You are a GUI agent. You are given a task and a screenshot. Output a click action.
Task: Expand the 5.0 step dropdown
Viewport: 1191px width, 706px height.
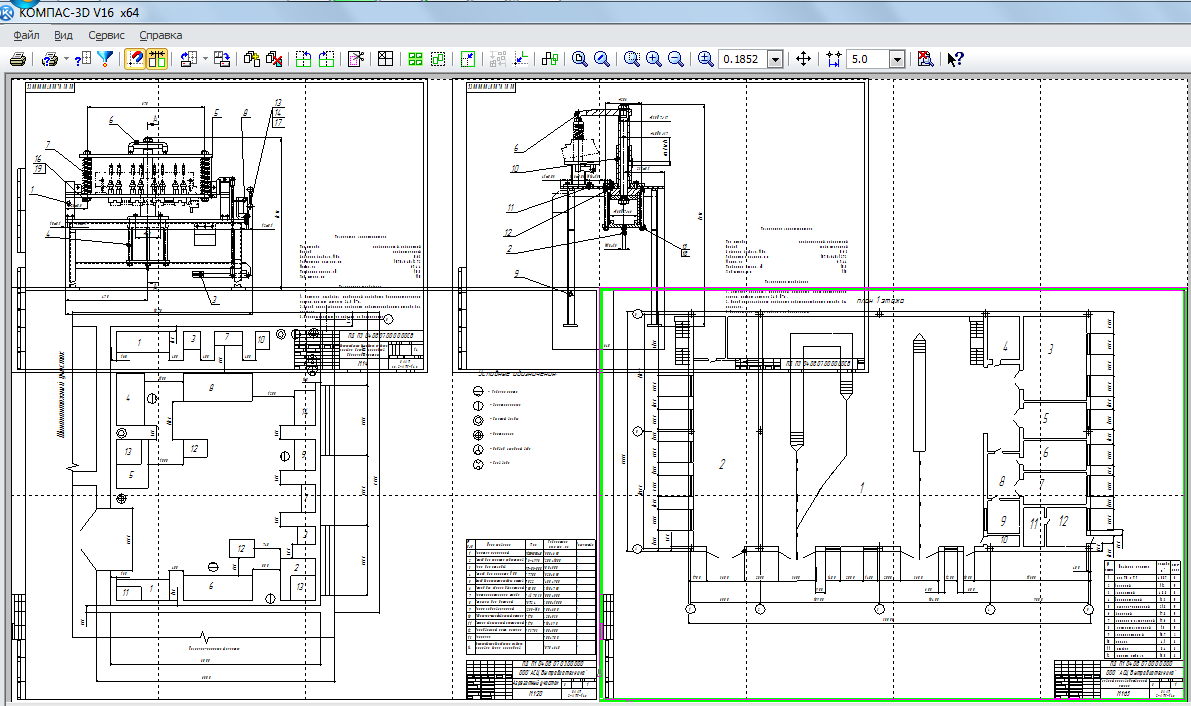[897, 59]
